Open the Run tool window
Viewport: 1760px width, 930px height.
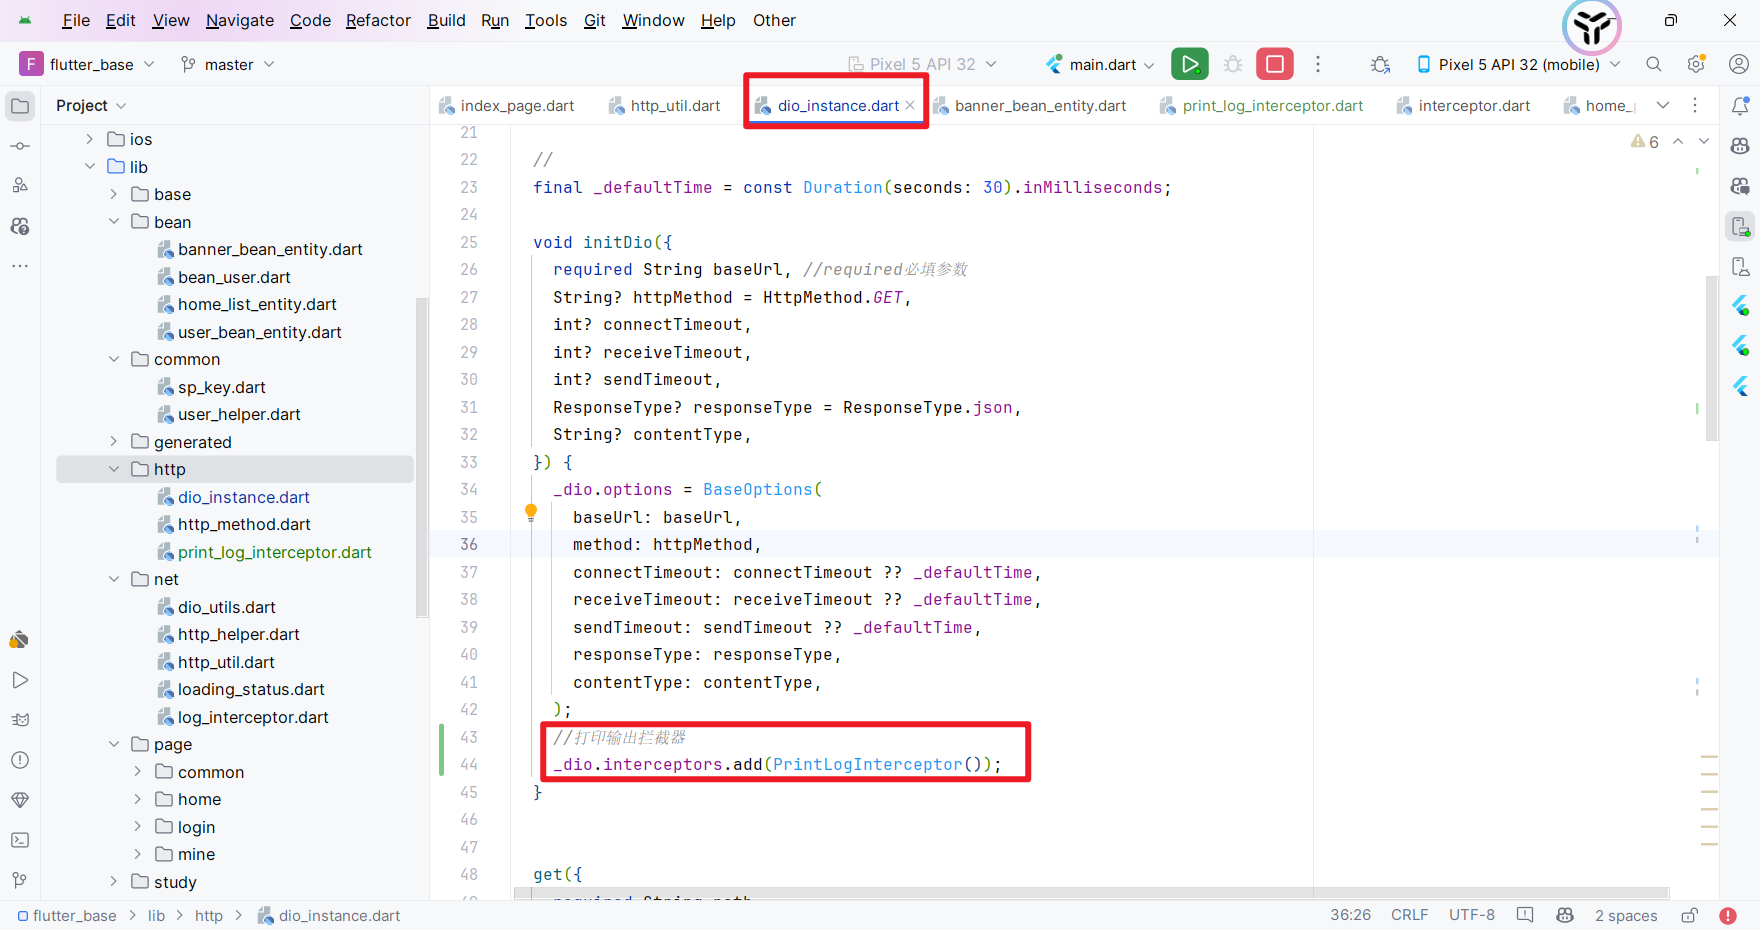(x=20, y=680)
